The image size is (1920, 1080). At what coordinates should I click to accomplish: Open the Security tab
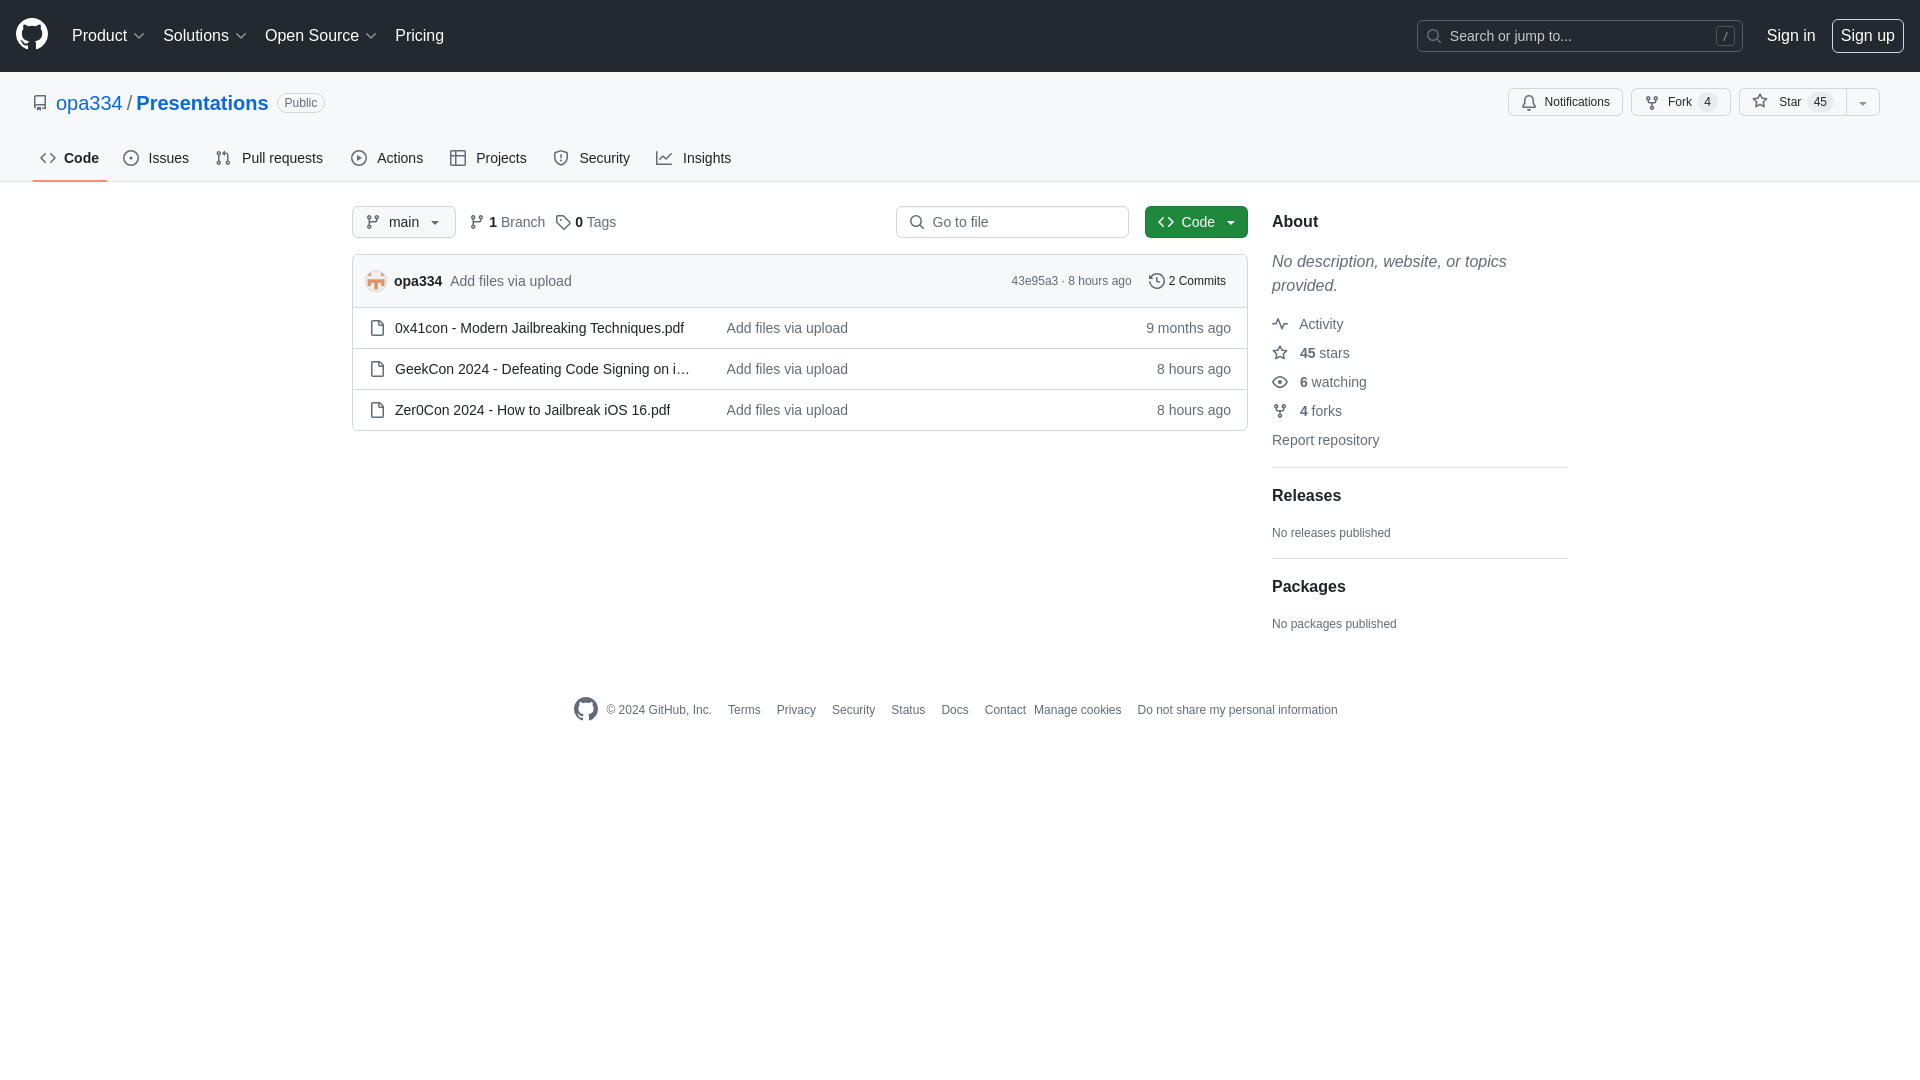592,158
